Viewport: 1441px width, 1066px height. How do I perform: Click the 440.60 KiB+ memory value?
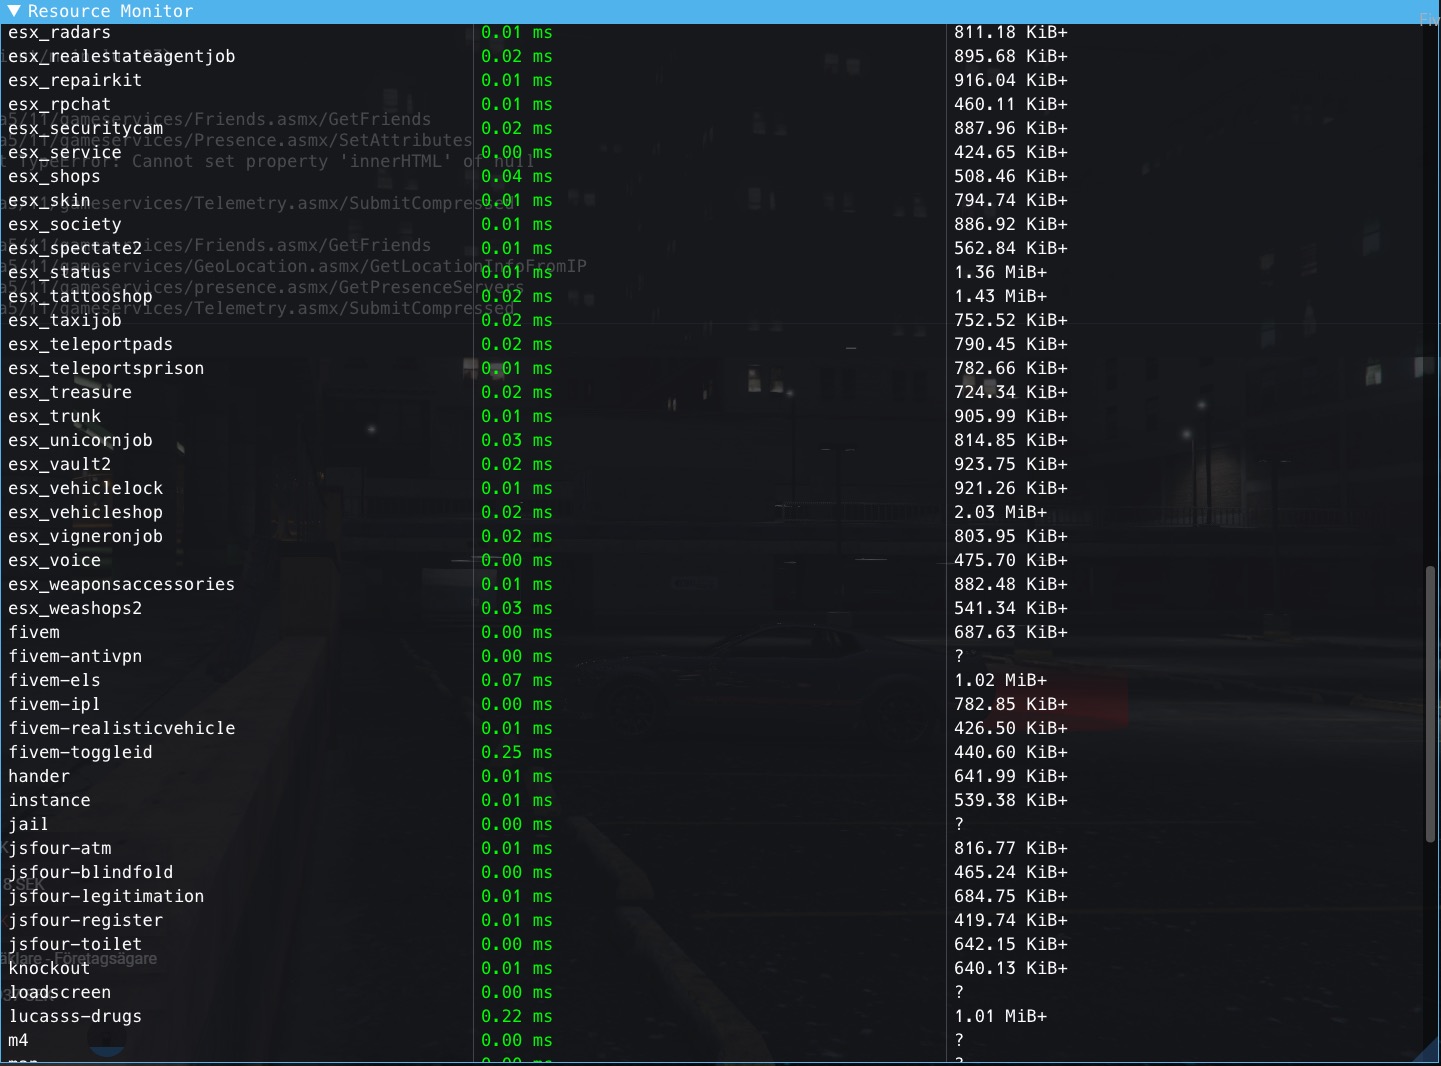coord(1011,753)
